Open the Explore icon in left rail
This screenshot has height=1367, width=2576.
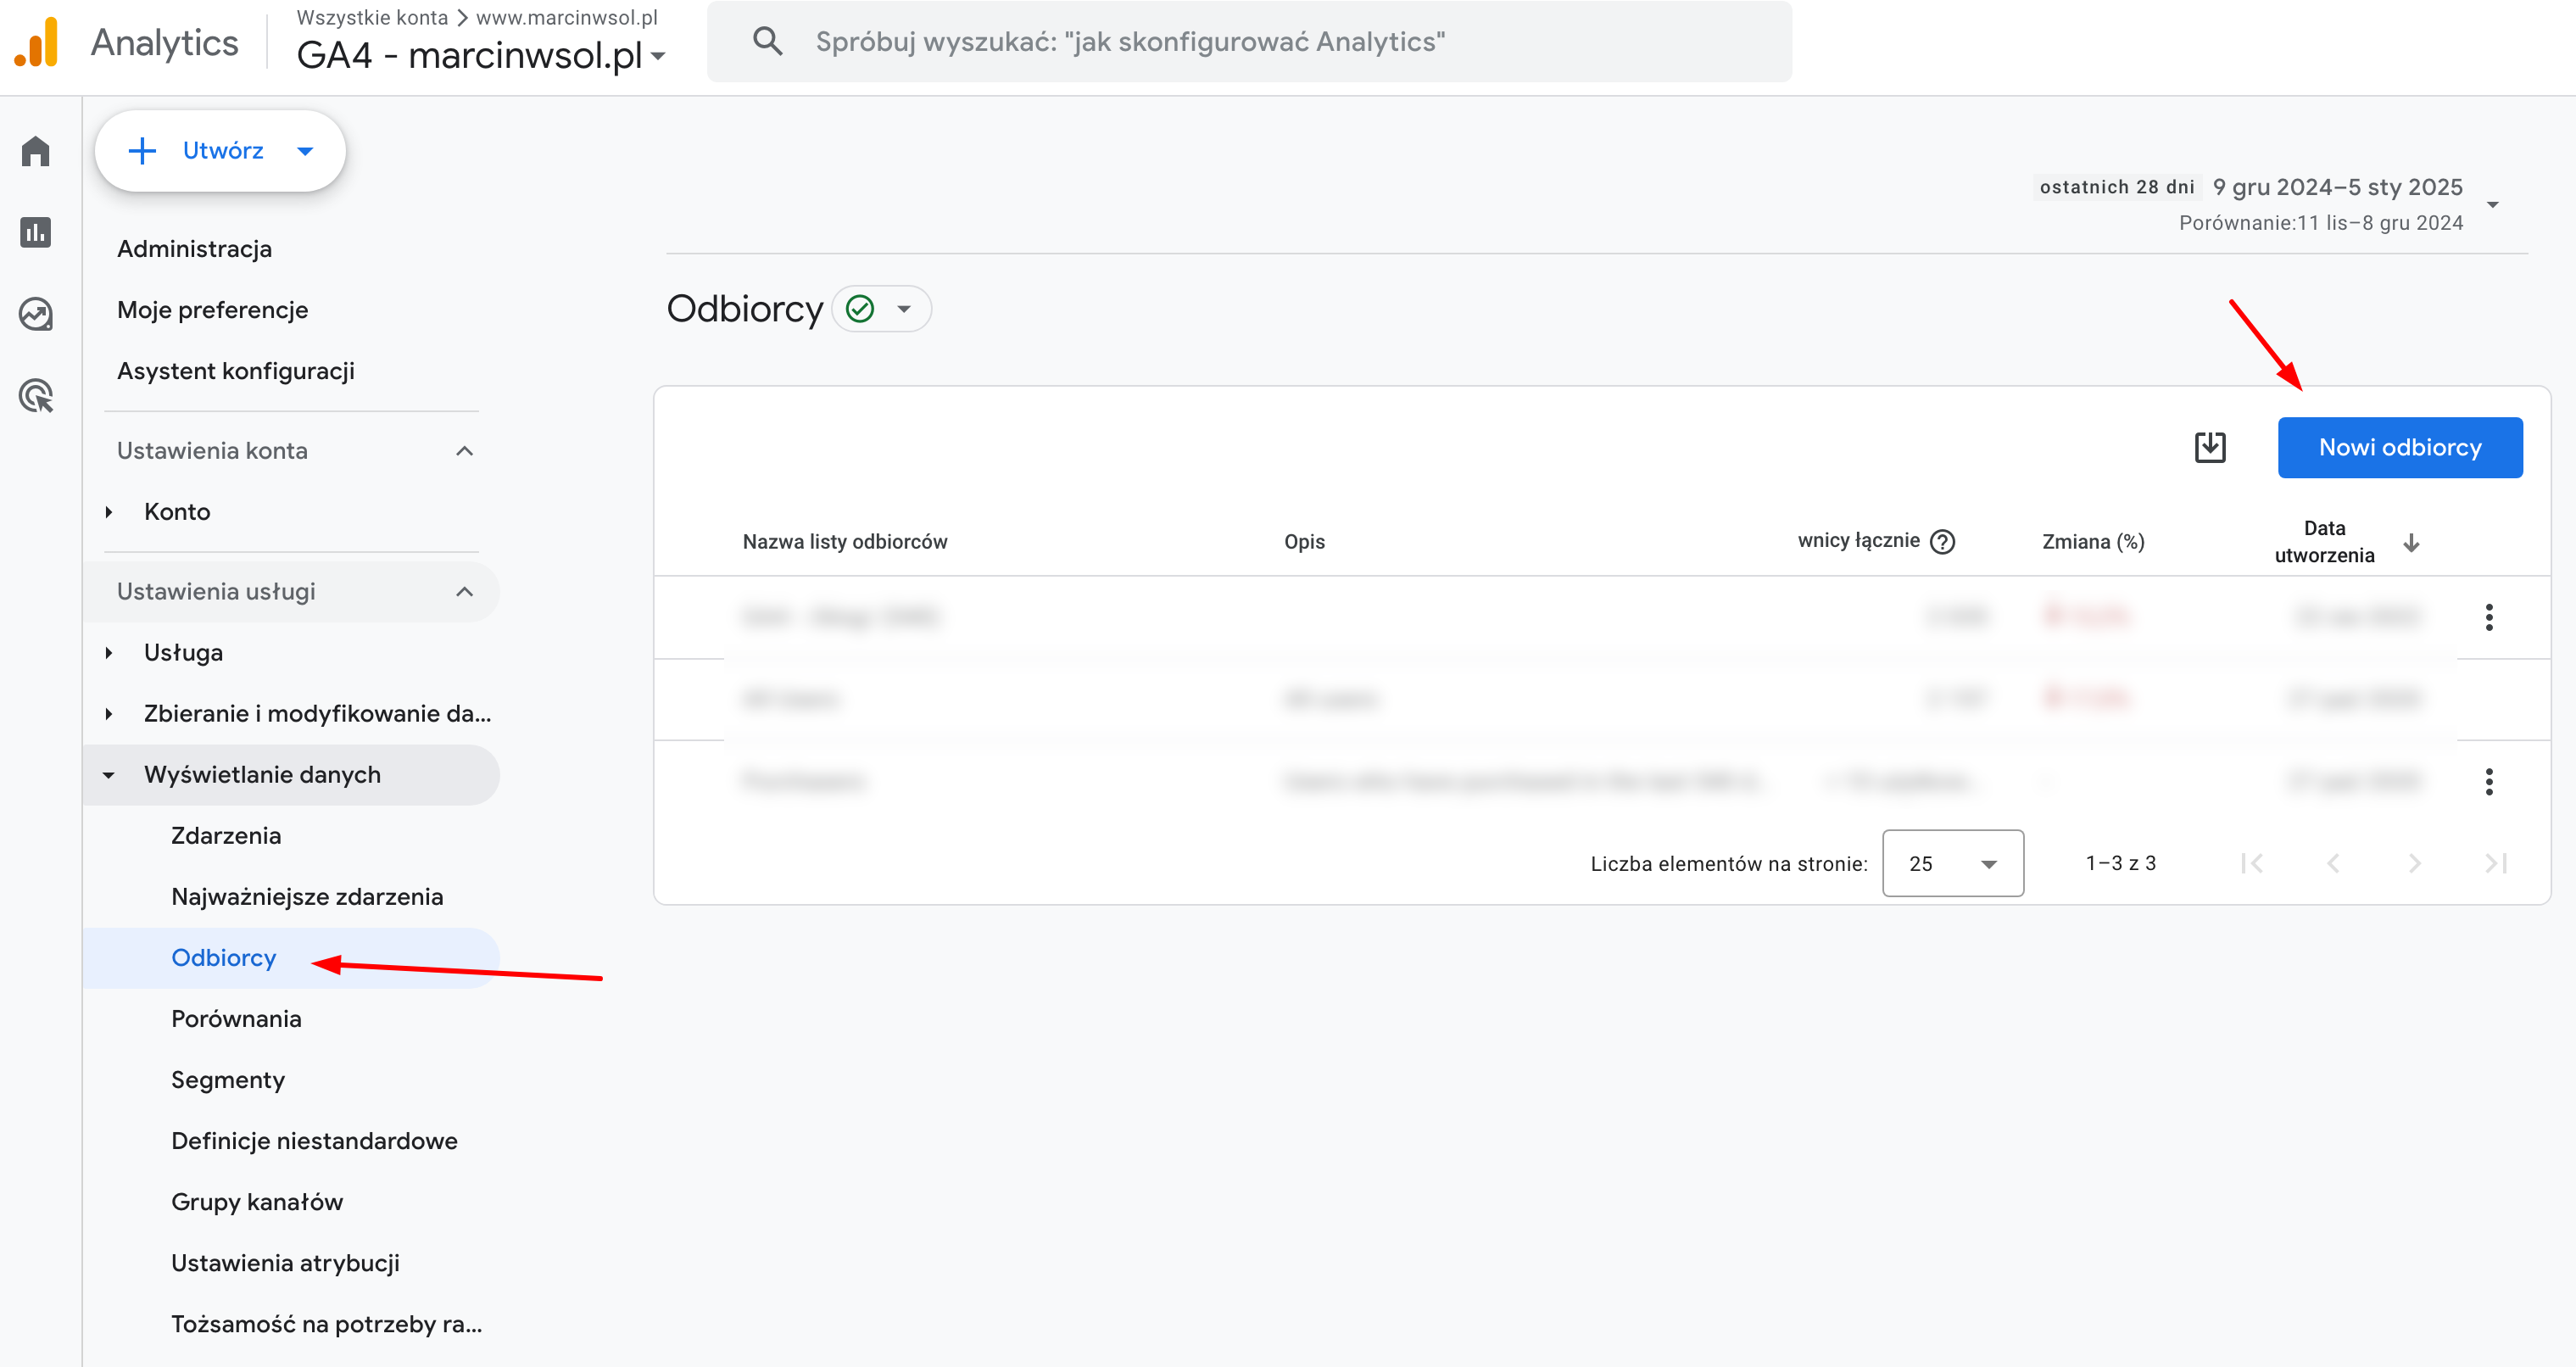click(x=36, y=314)
